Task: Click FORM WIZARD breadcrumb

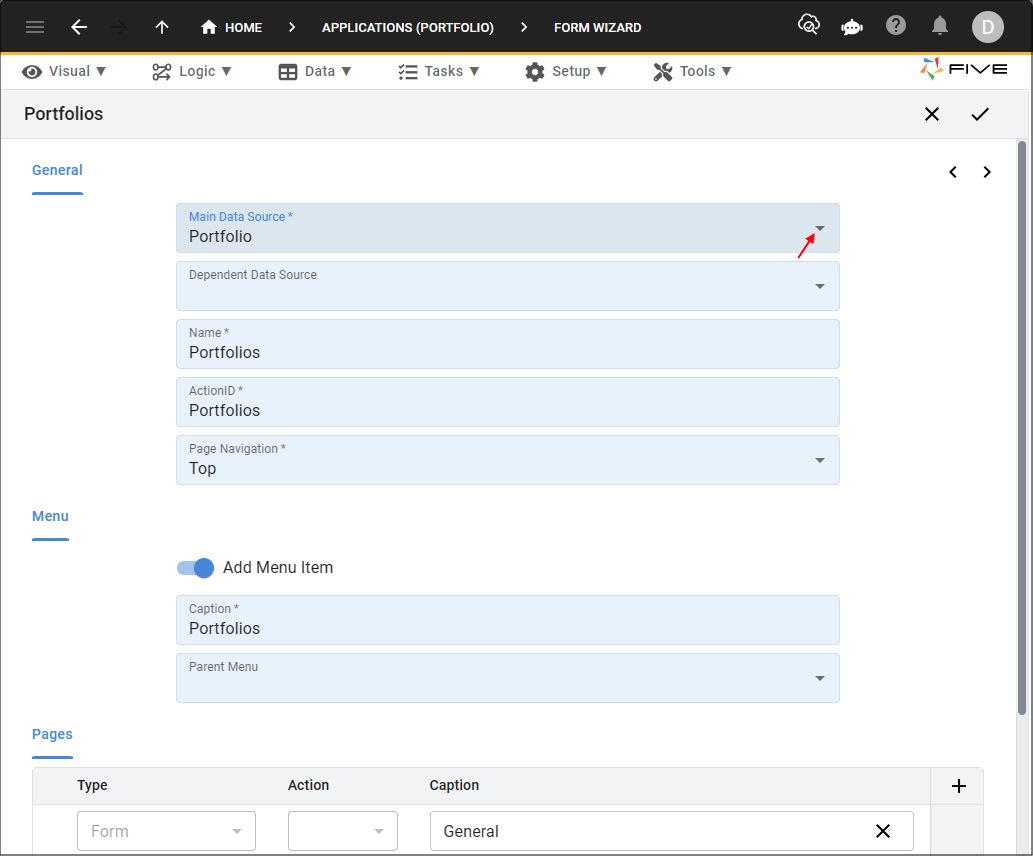Action: click(x=598, y=28)
